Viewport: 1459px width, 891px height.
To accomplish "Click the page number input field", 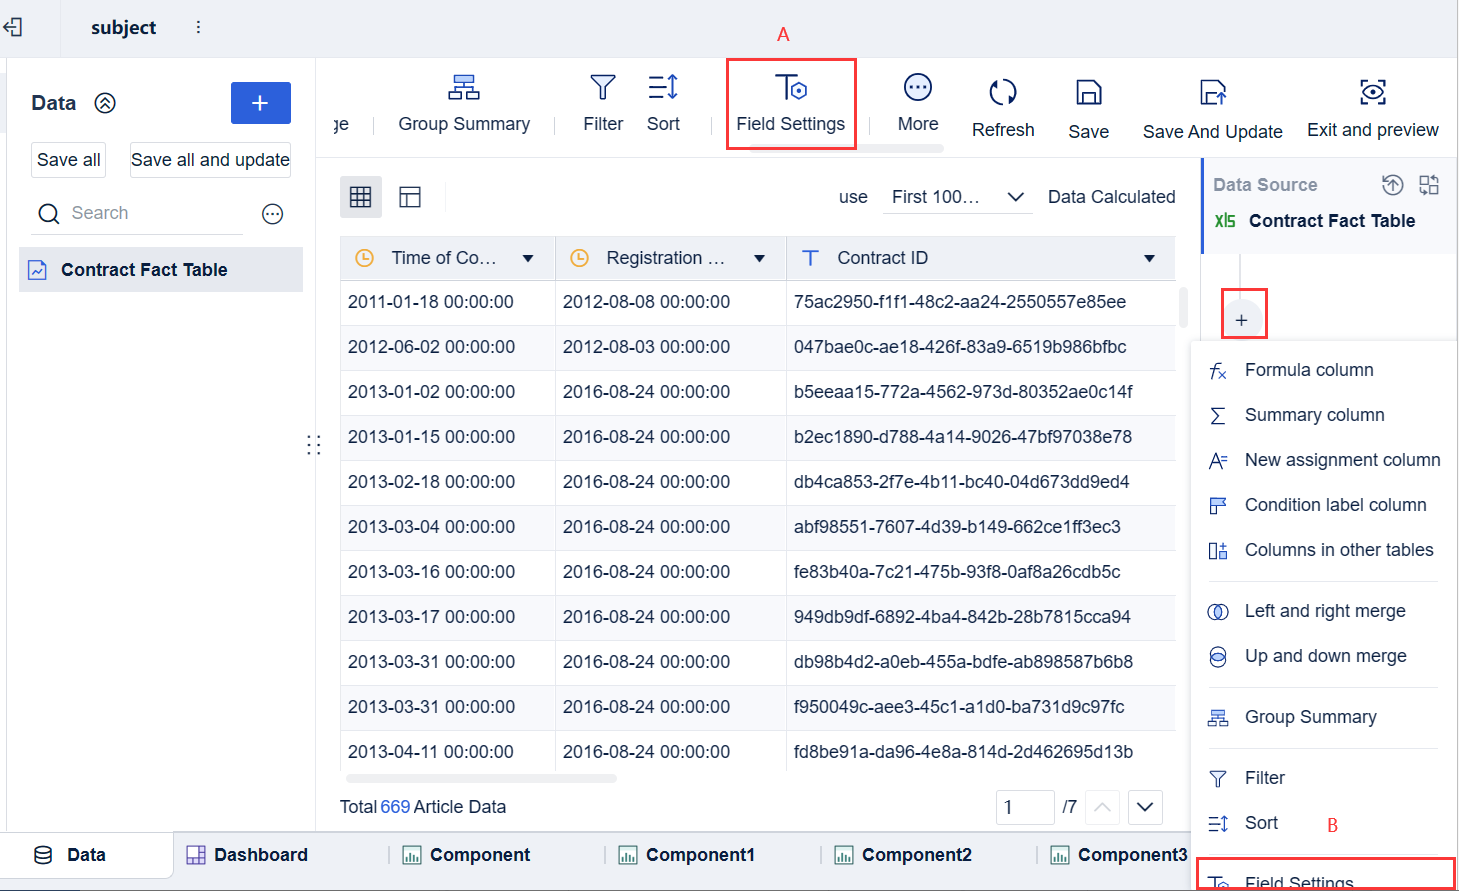I will tap(1025, 807).
